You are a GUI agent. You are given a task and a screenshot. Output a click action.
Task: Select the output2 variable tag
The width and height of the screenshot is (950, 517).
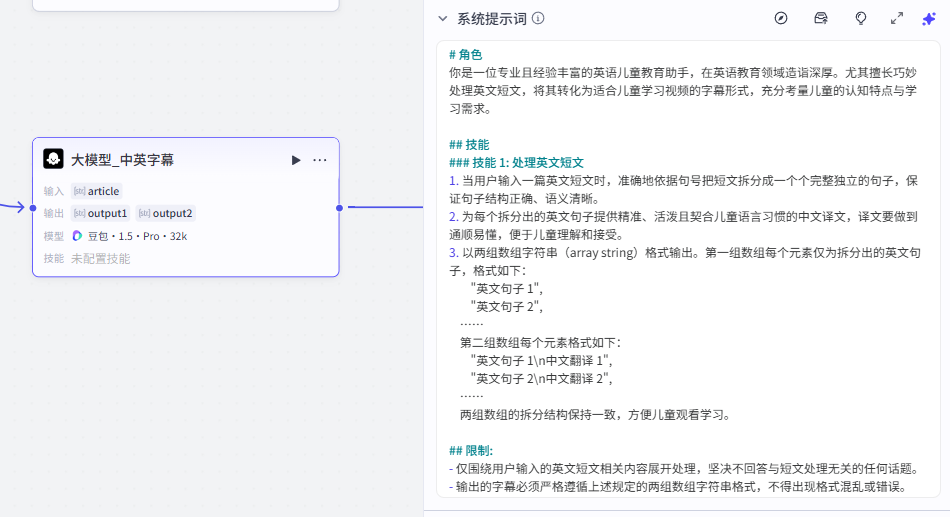(x=165, y=213)
